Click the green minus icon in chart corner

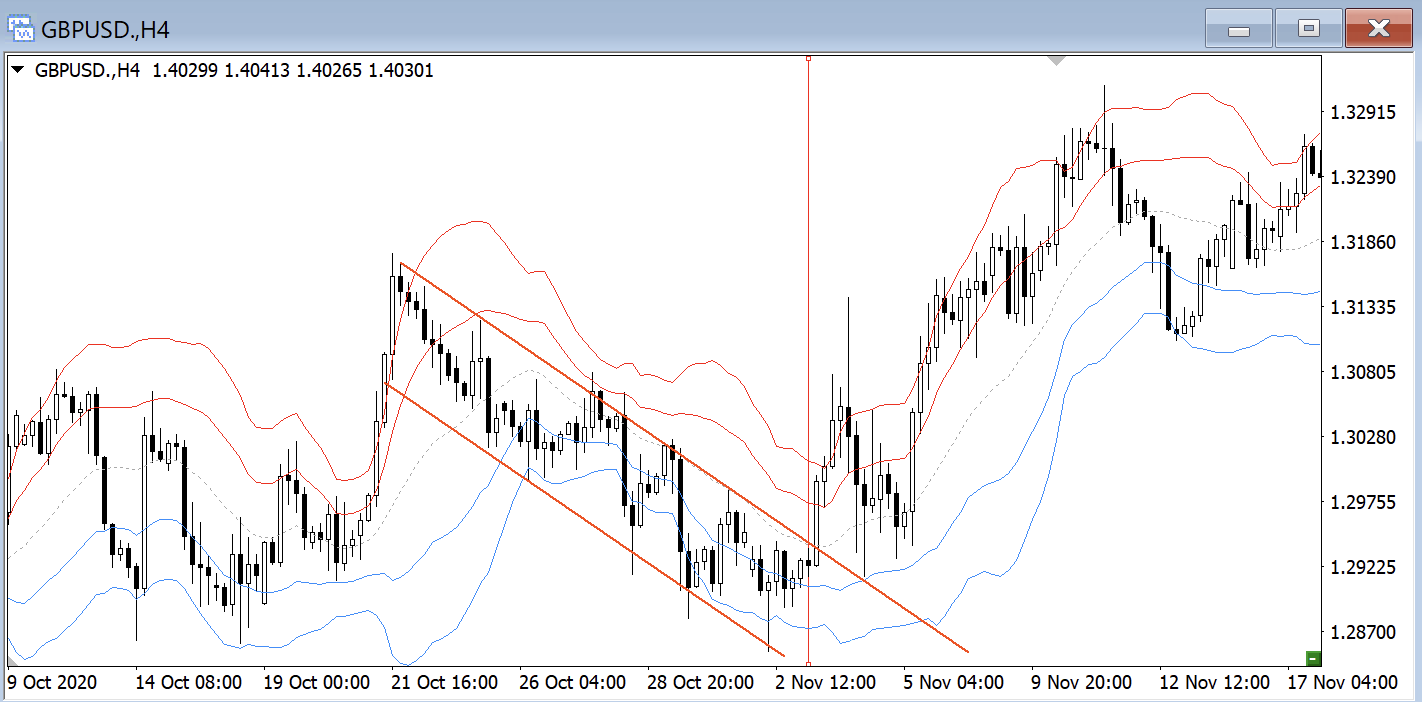click(1313, 658)
